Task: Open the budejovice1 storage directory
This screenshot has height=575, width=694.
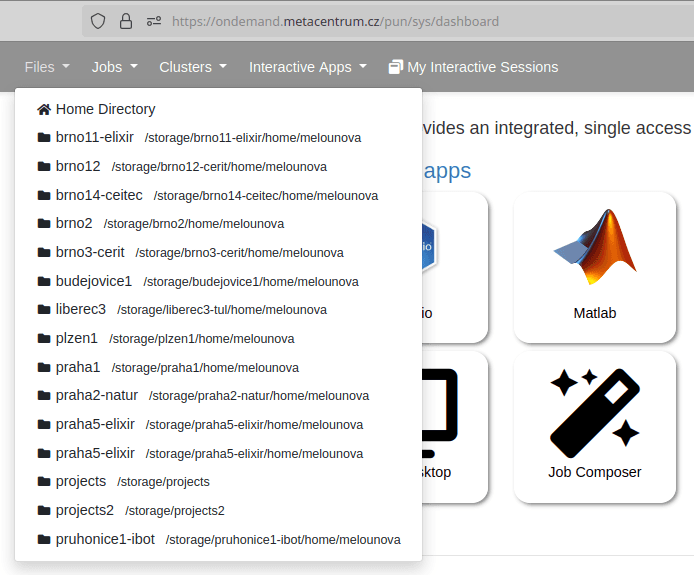Action: 93,281
